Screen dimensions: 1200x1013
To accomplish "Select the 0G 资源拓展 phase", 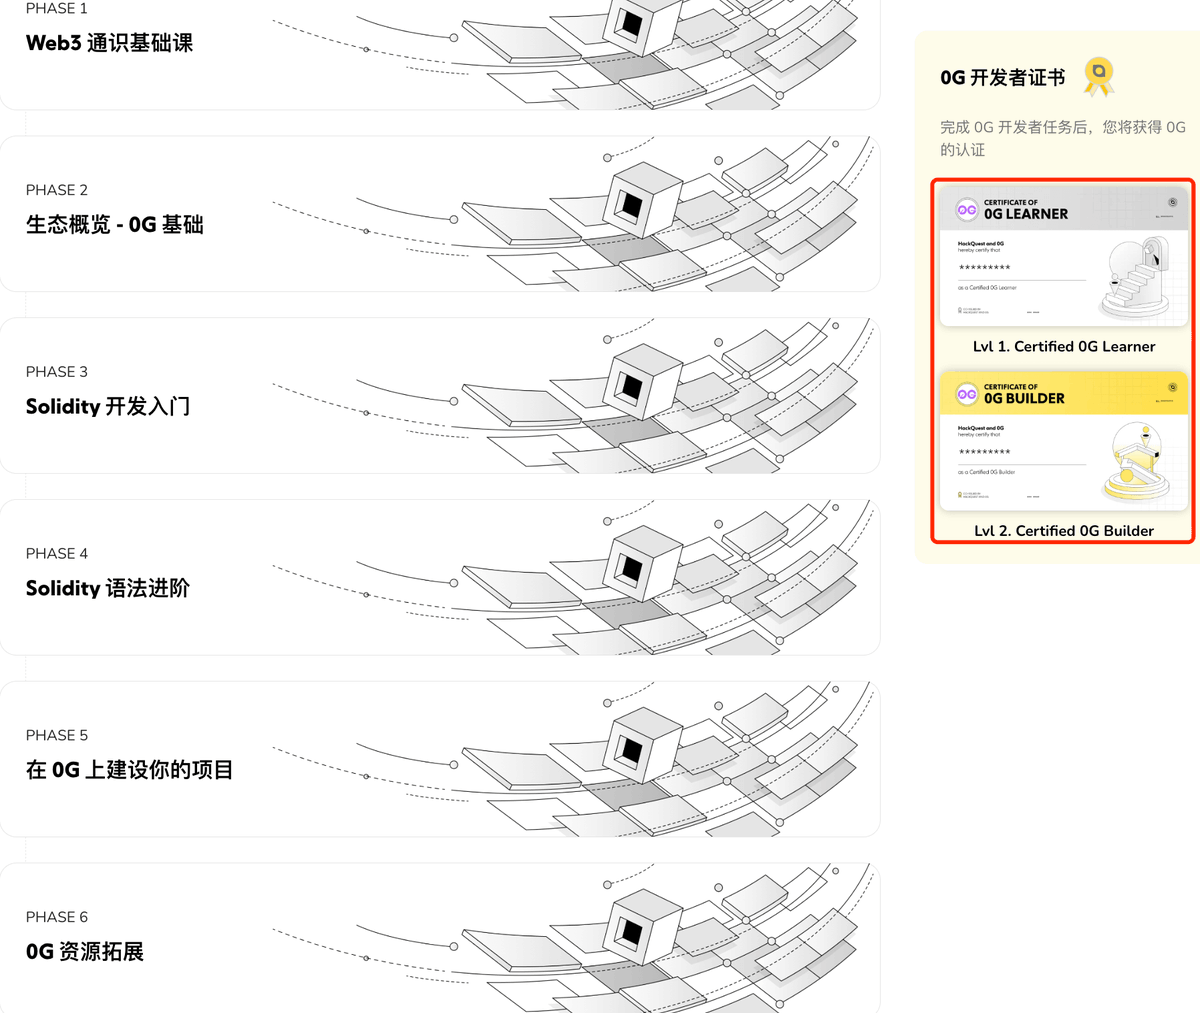I will coord(440,938).
